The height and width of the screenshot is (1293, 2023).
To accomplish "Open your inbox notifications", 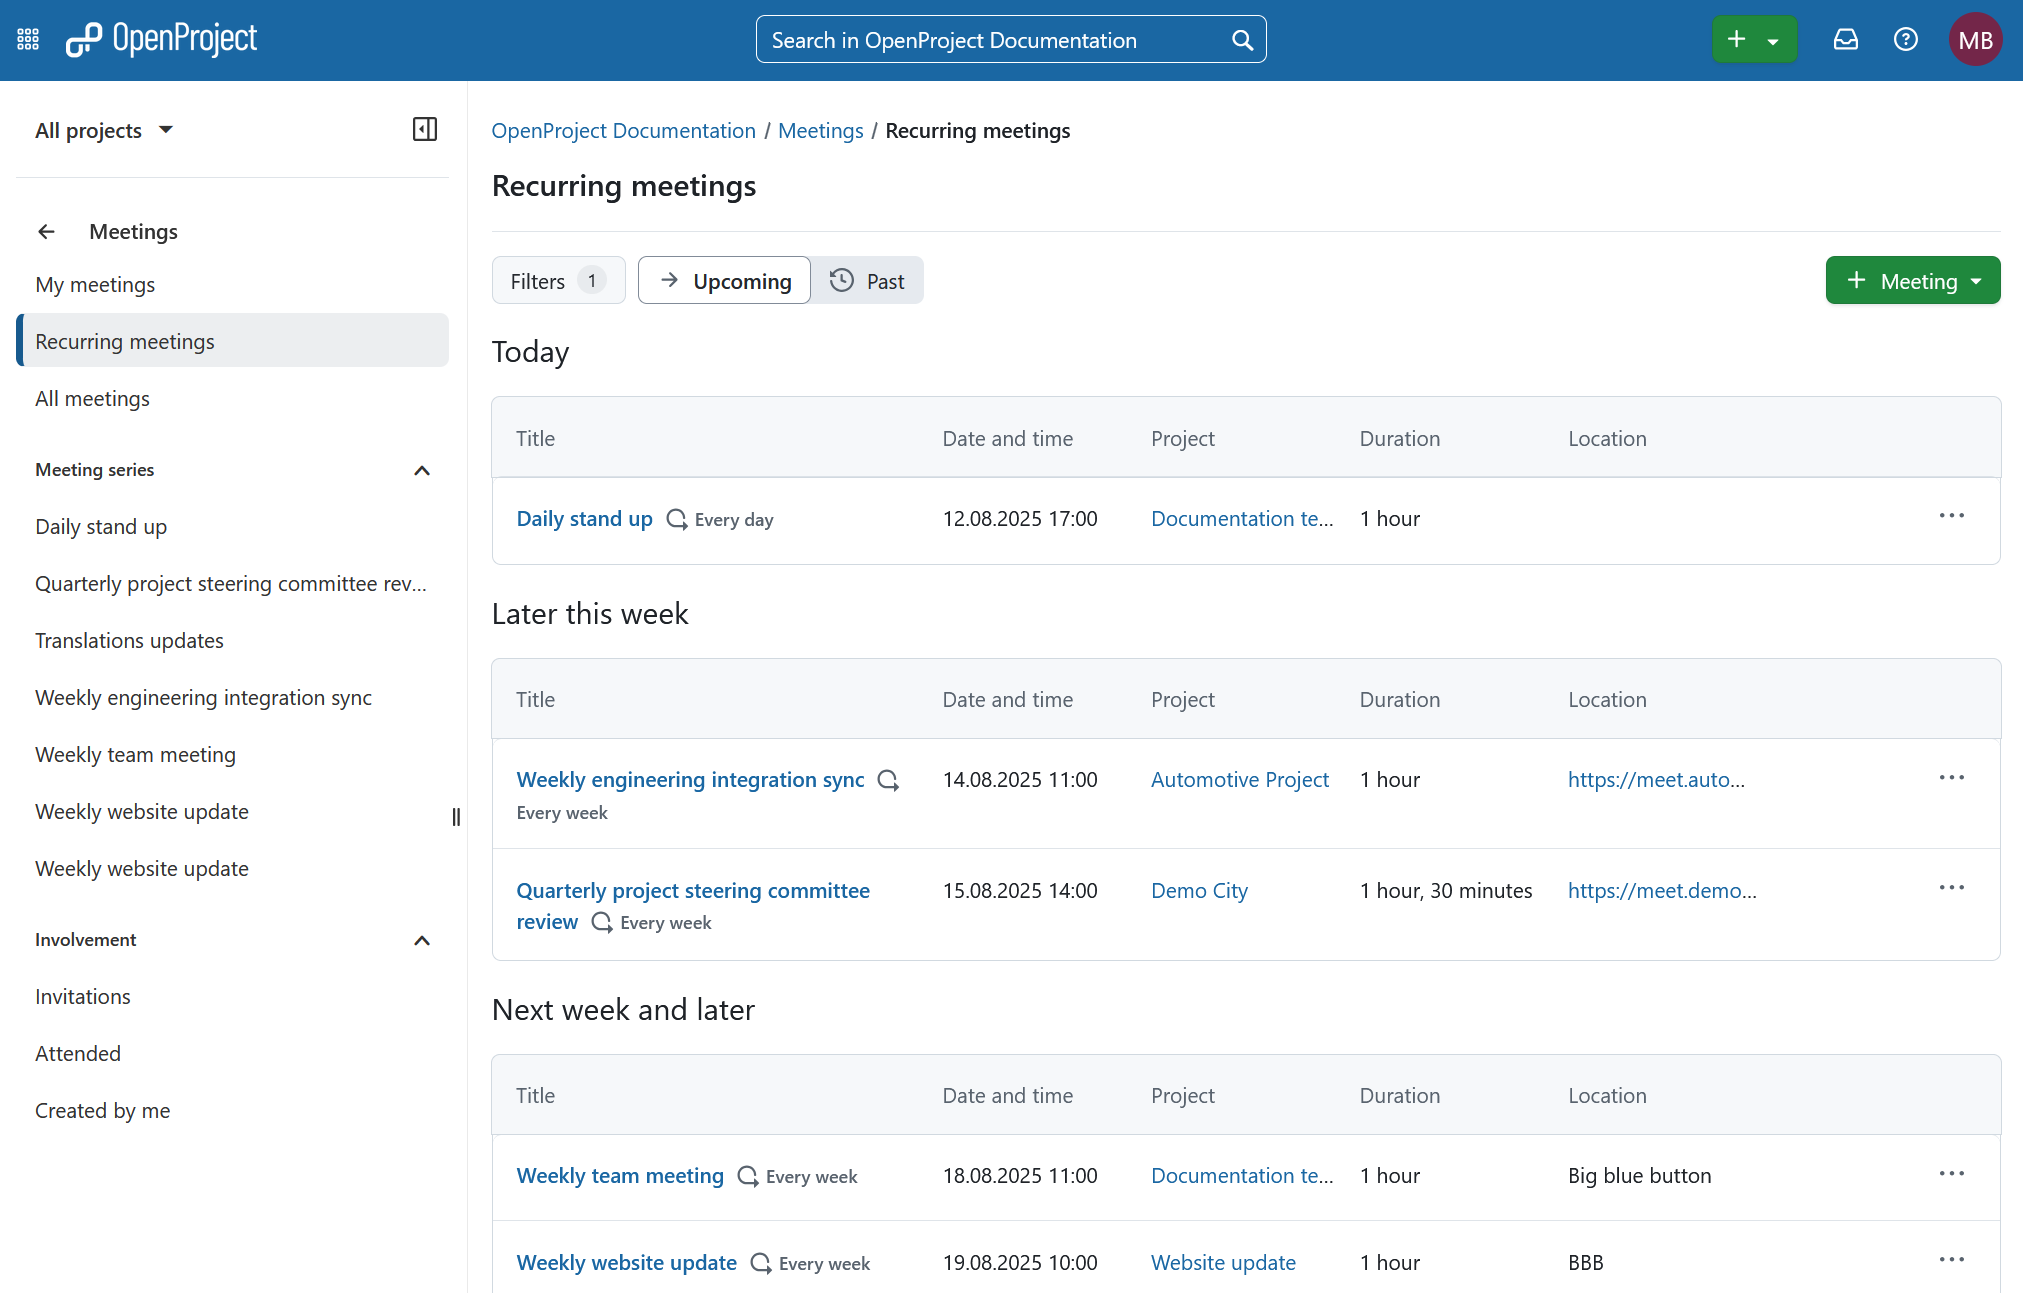I will pyautogui.click(x=1845, y=39).
